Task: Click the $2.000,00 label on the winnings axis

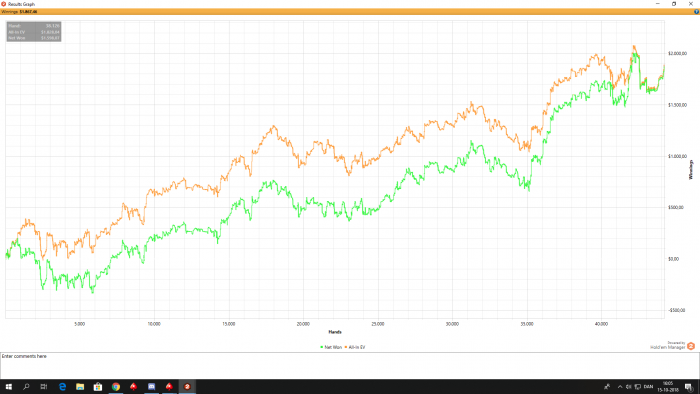Action: [677, 54]
